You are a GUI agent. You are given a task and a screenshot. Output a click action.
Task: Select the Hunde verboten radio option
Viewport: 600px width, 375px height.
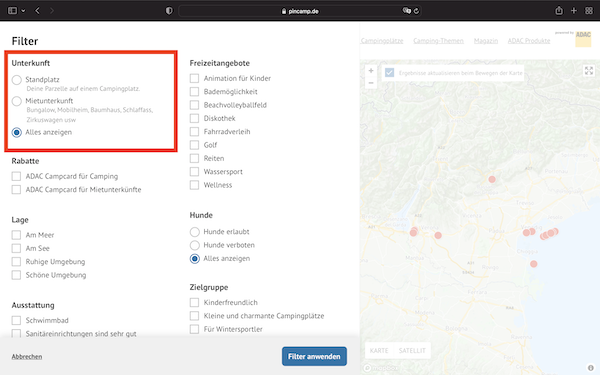pos(195,245)
